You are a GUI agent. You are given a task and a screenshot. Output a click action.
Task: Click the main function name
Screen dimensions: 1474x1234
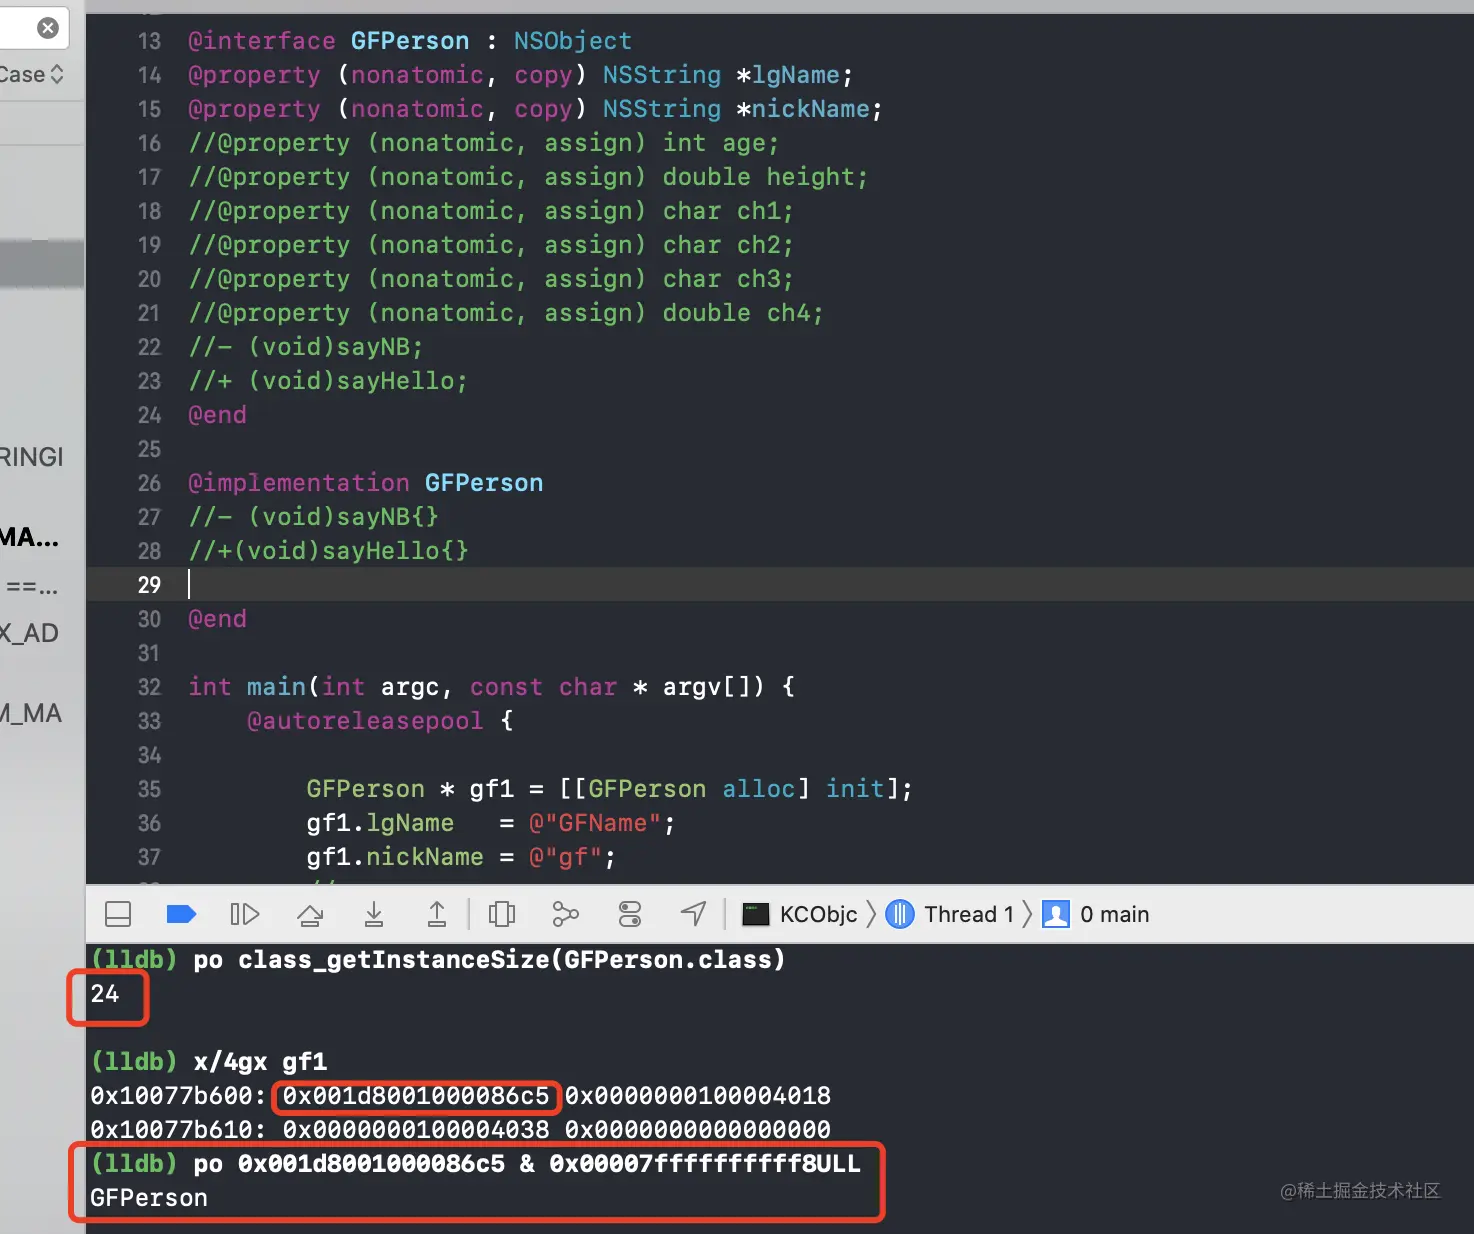click(x=276, y=687)
